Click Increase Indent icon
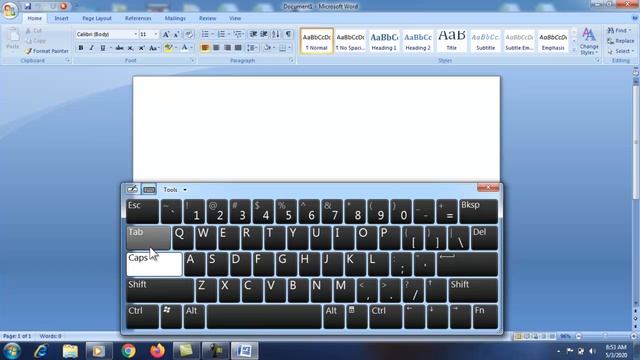The height and width of the screenshot is (360, 640). (264, 34)
